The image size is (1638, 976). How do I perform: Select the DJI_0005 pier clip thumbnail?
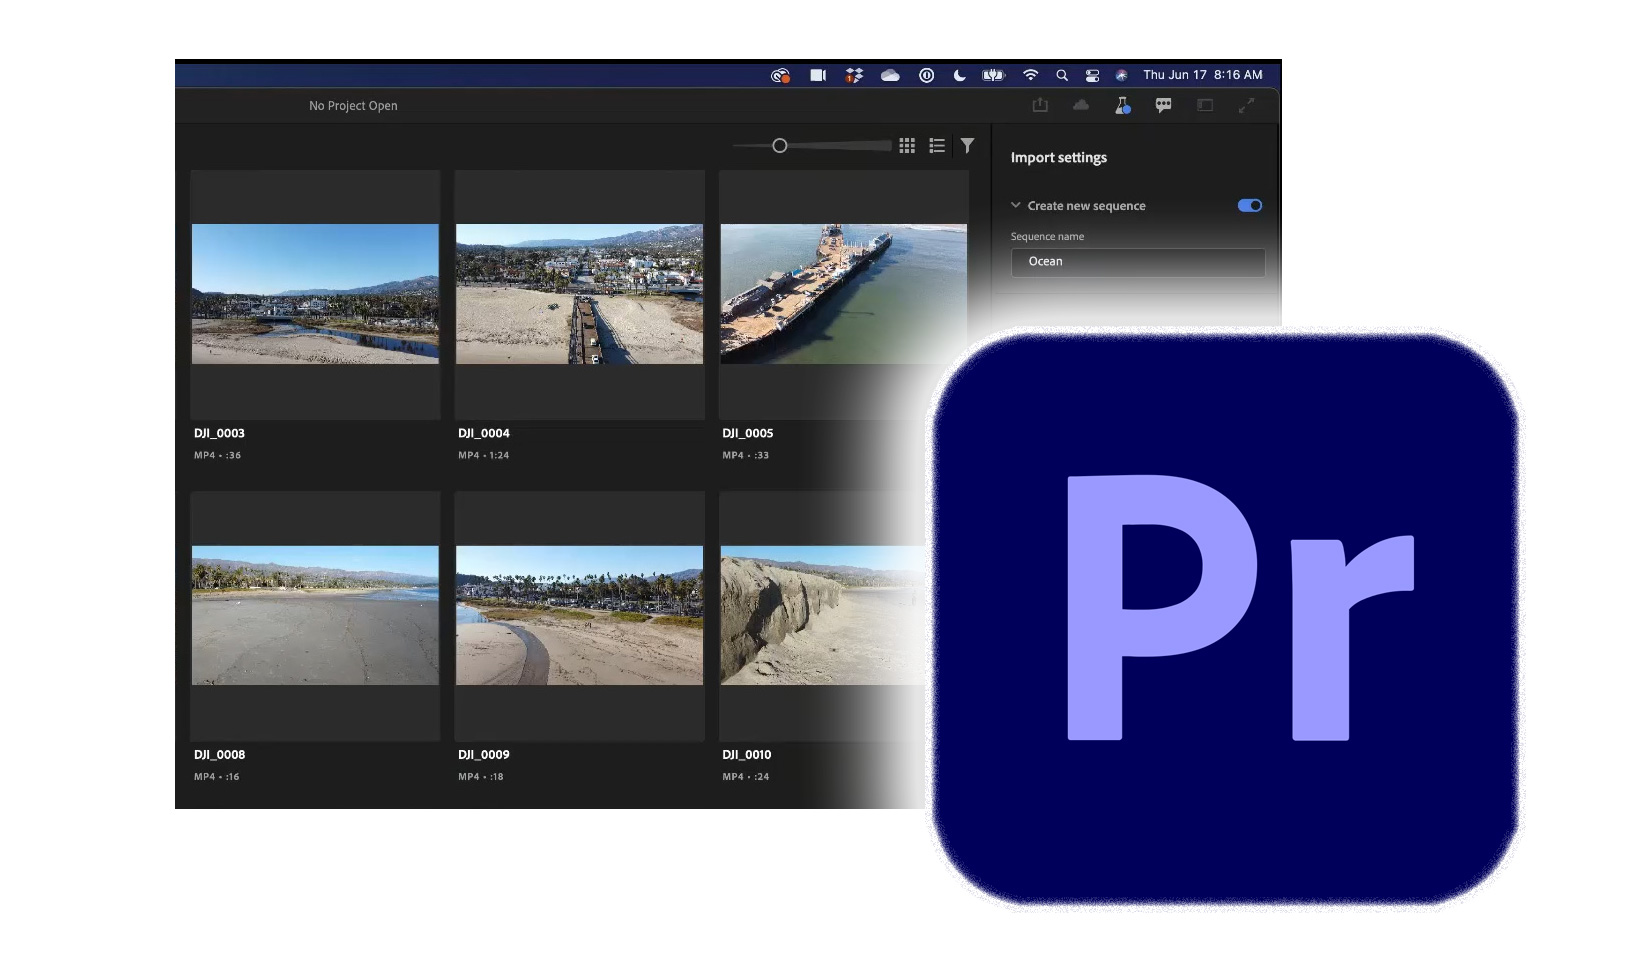coord(843,294)
